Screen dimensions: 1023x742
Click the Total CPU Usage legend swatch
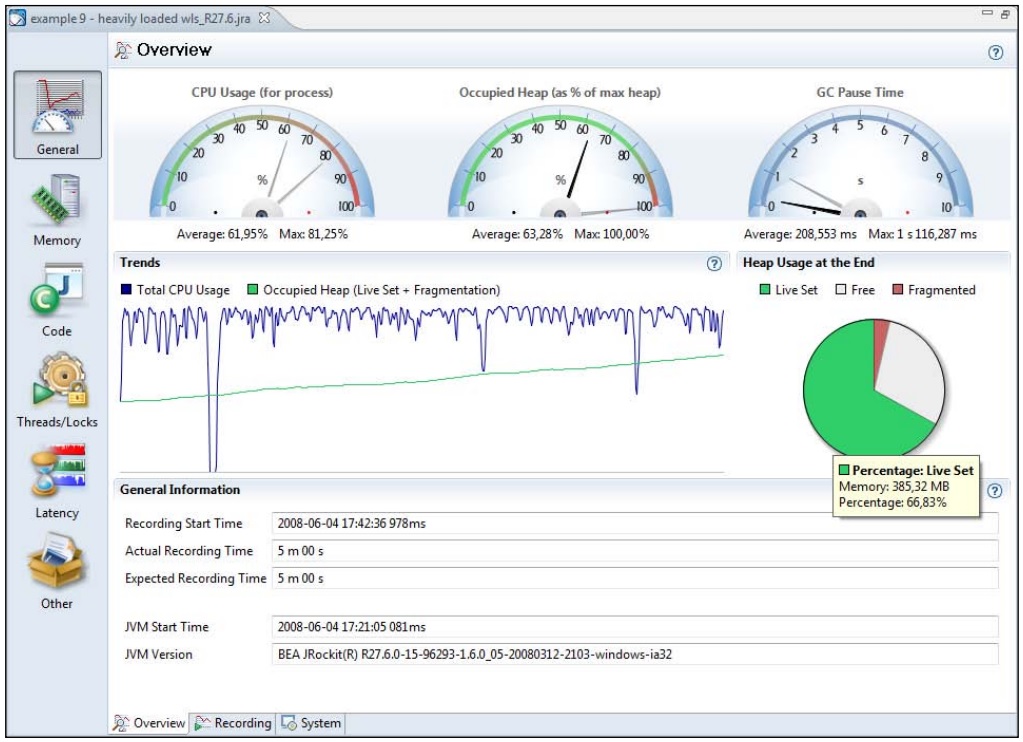click(x=127, y=289)
